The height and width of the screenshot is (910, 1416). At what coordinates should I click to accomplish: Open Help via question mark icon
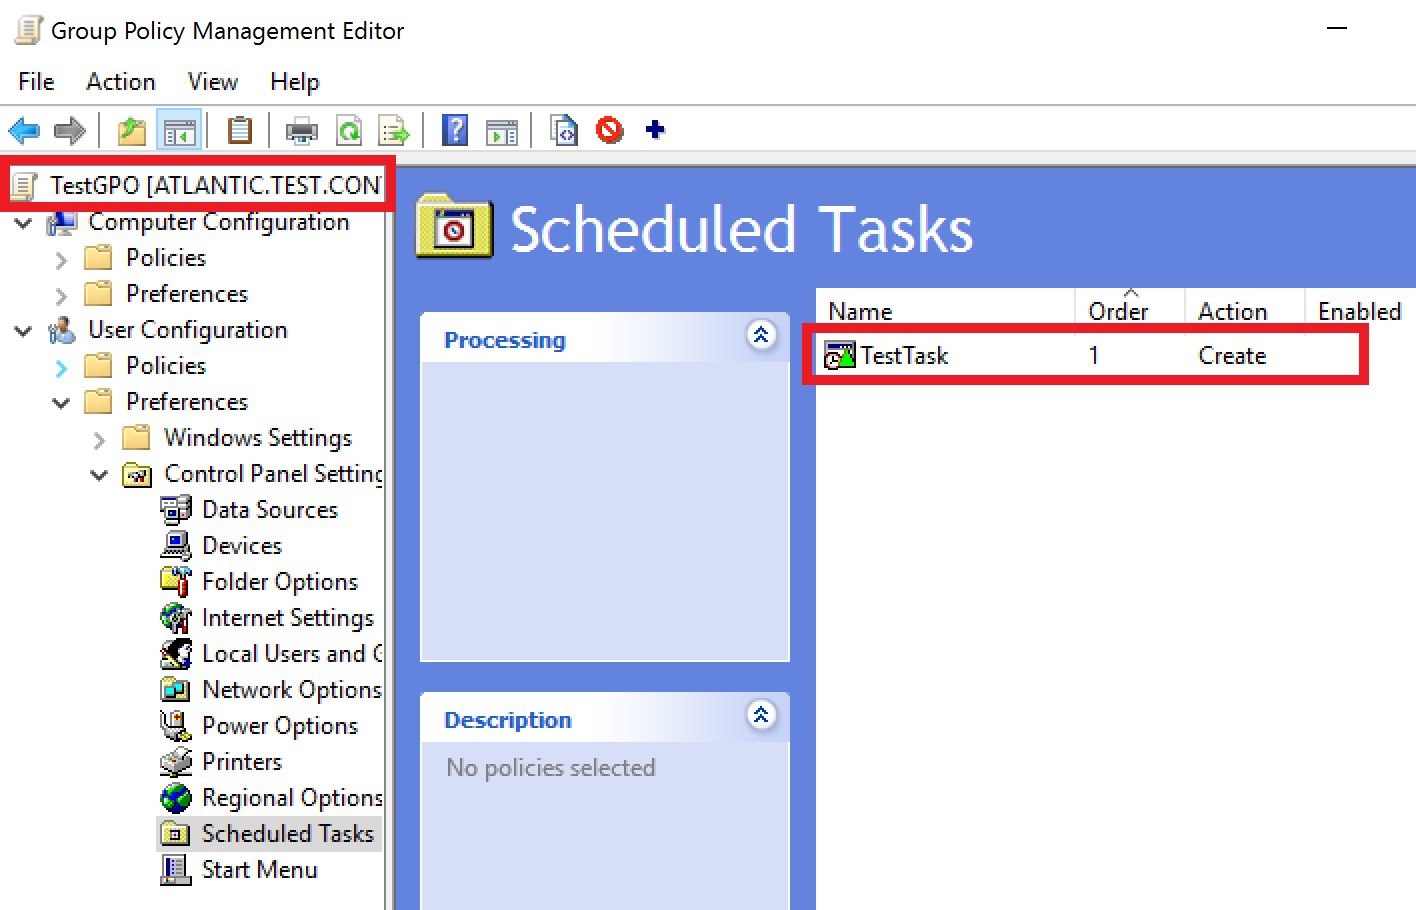[x=455, y=130]
